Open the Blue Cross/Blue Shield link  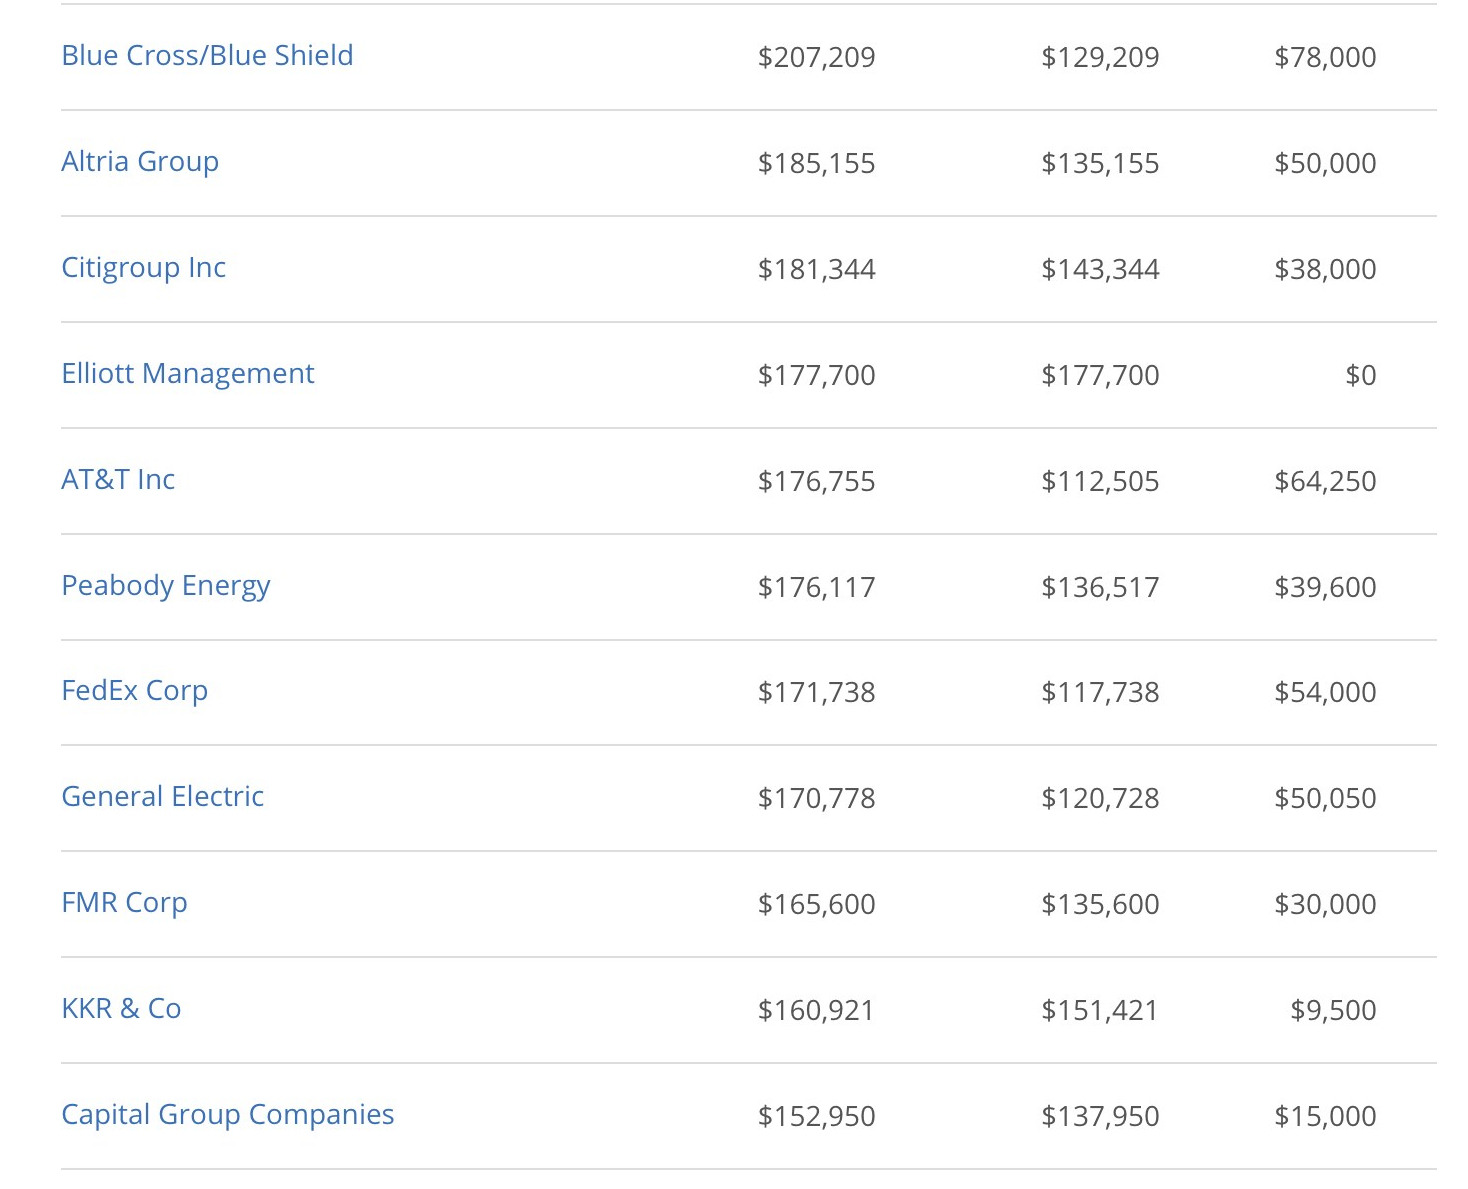coord(207,56)
